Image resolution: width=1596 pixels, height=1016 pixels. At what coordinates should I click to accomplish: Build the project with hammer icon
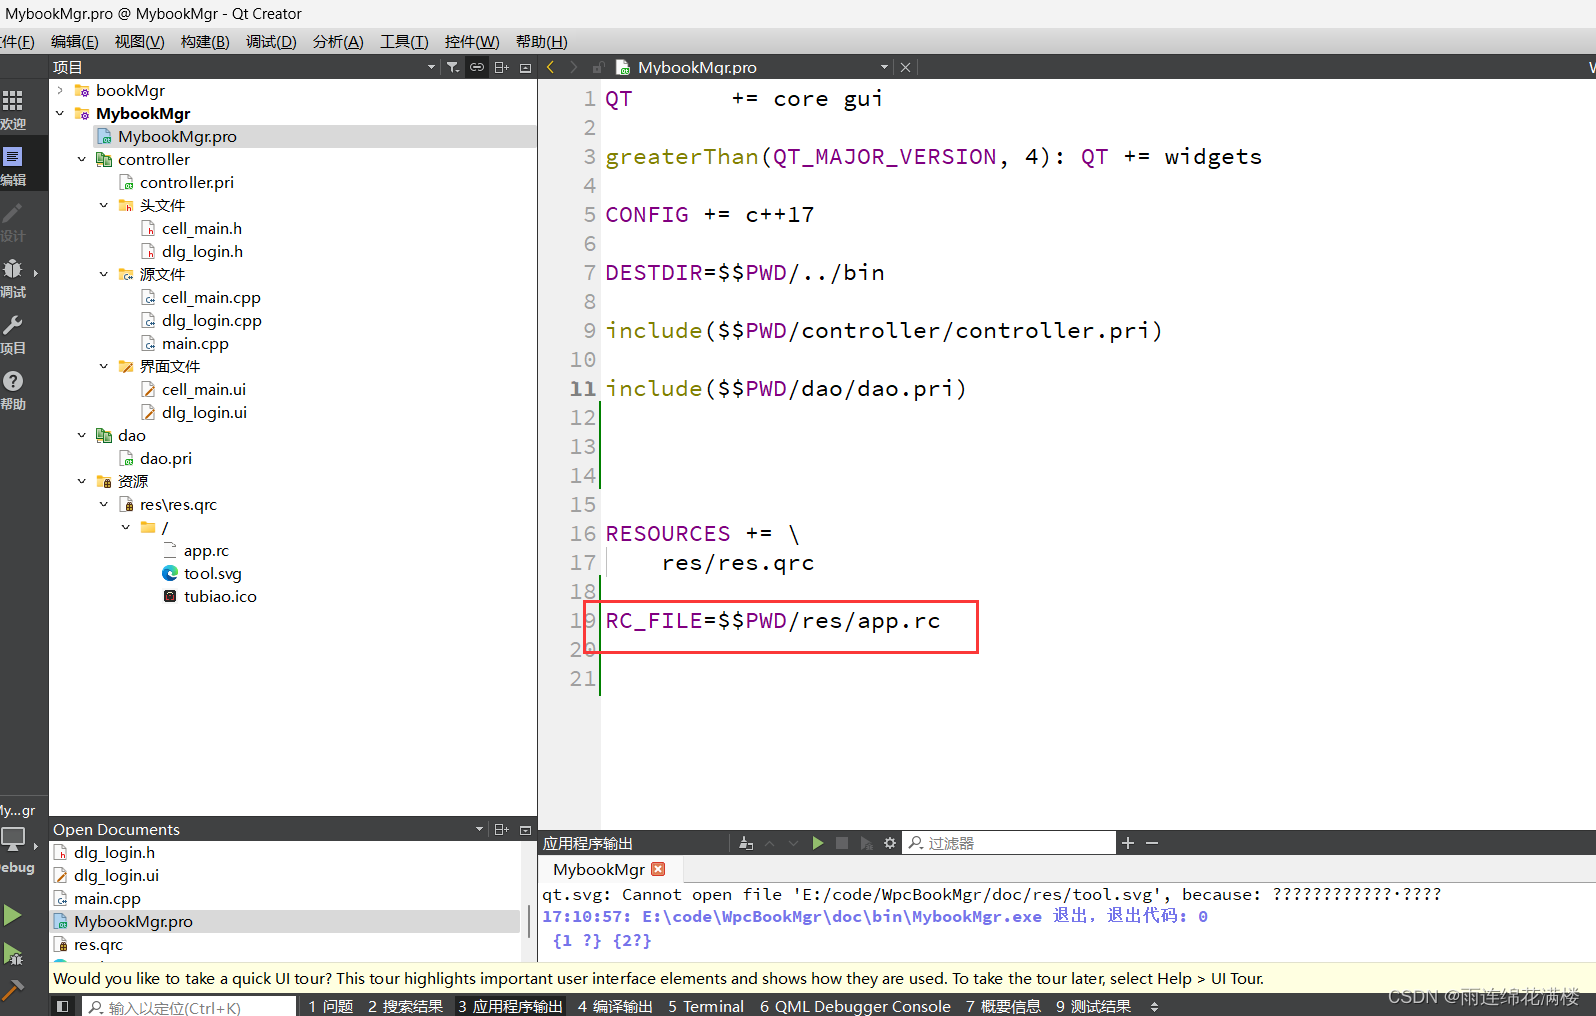12,990
